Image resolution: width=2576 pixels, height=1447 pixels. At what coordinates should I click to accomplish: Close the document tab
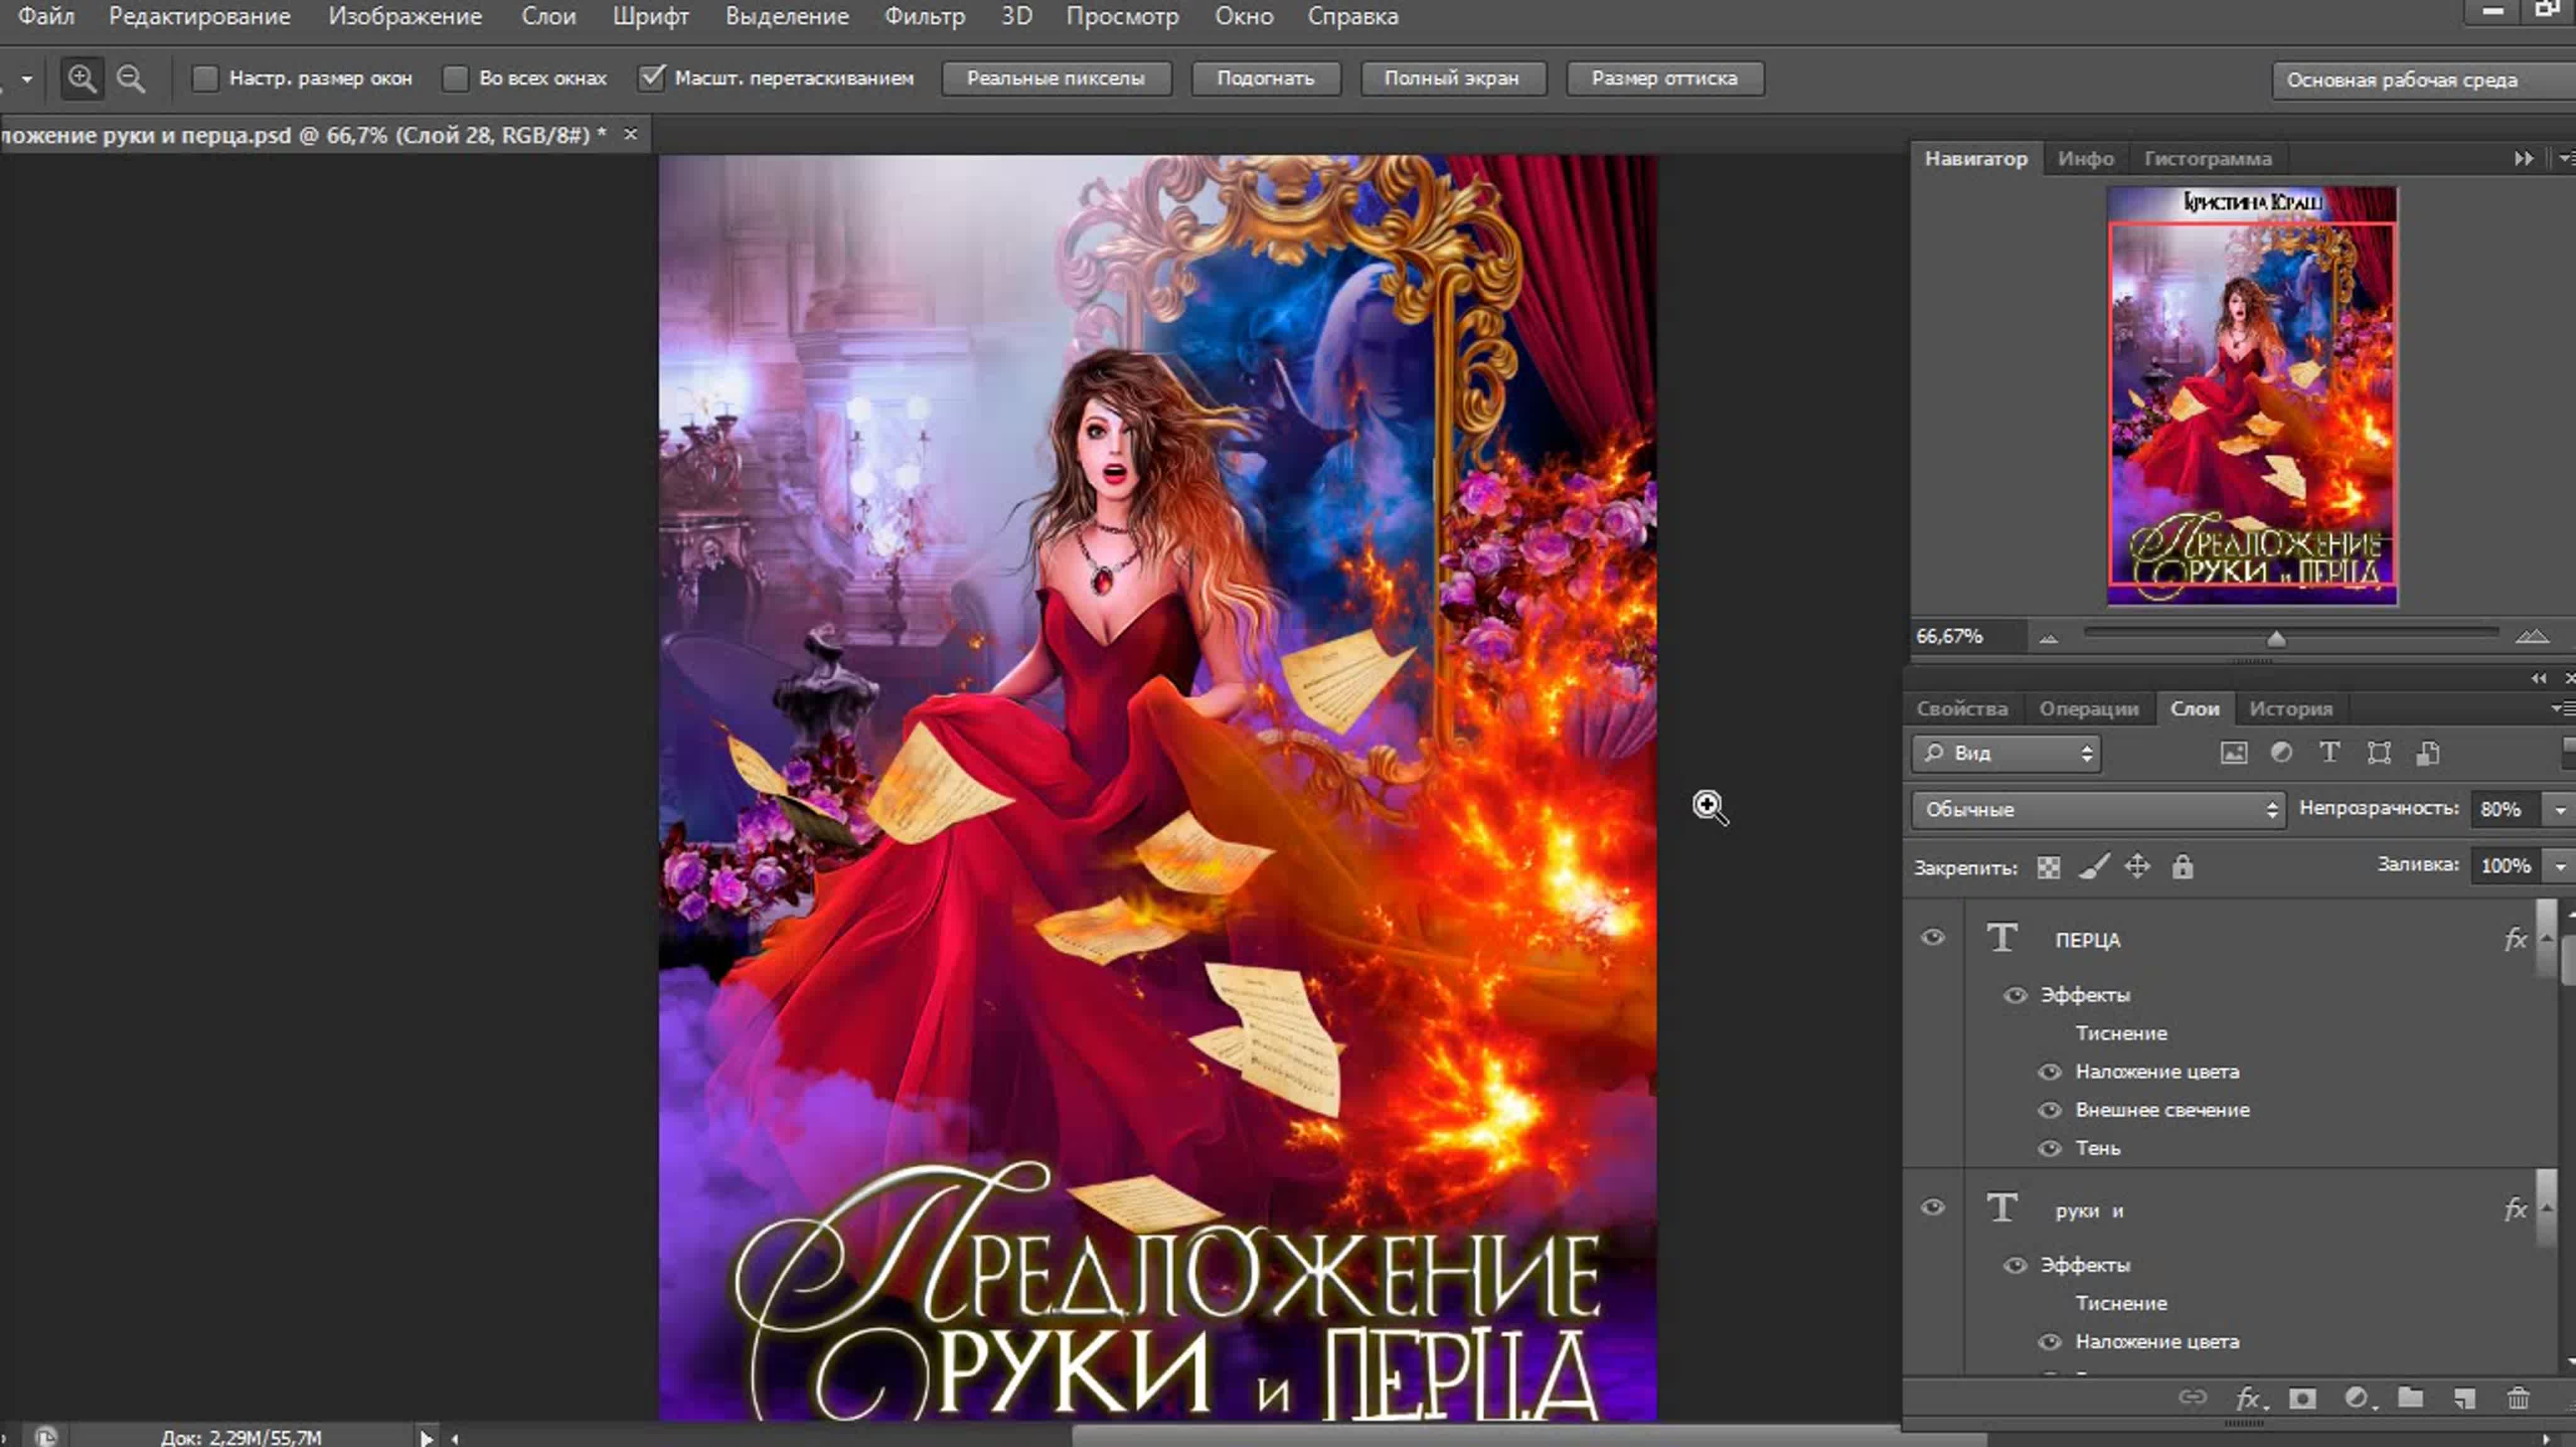coord(631,134)
